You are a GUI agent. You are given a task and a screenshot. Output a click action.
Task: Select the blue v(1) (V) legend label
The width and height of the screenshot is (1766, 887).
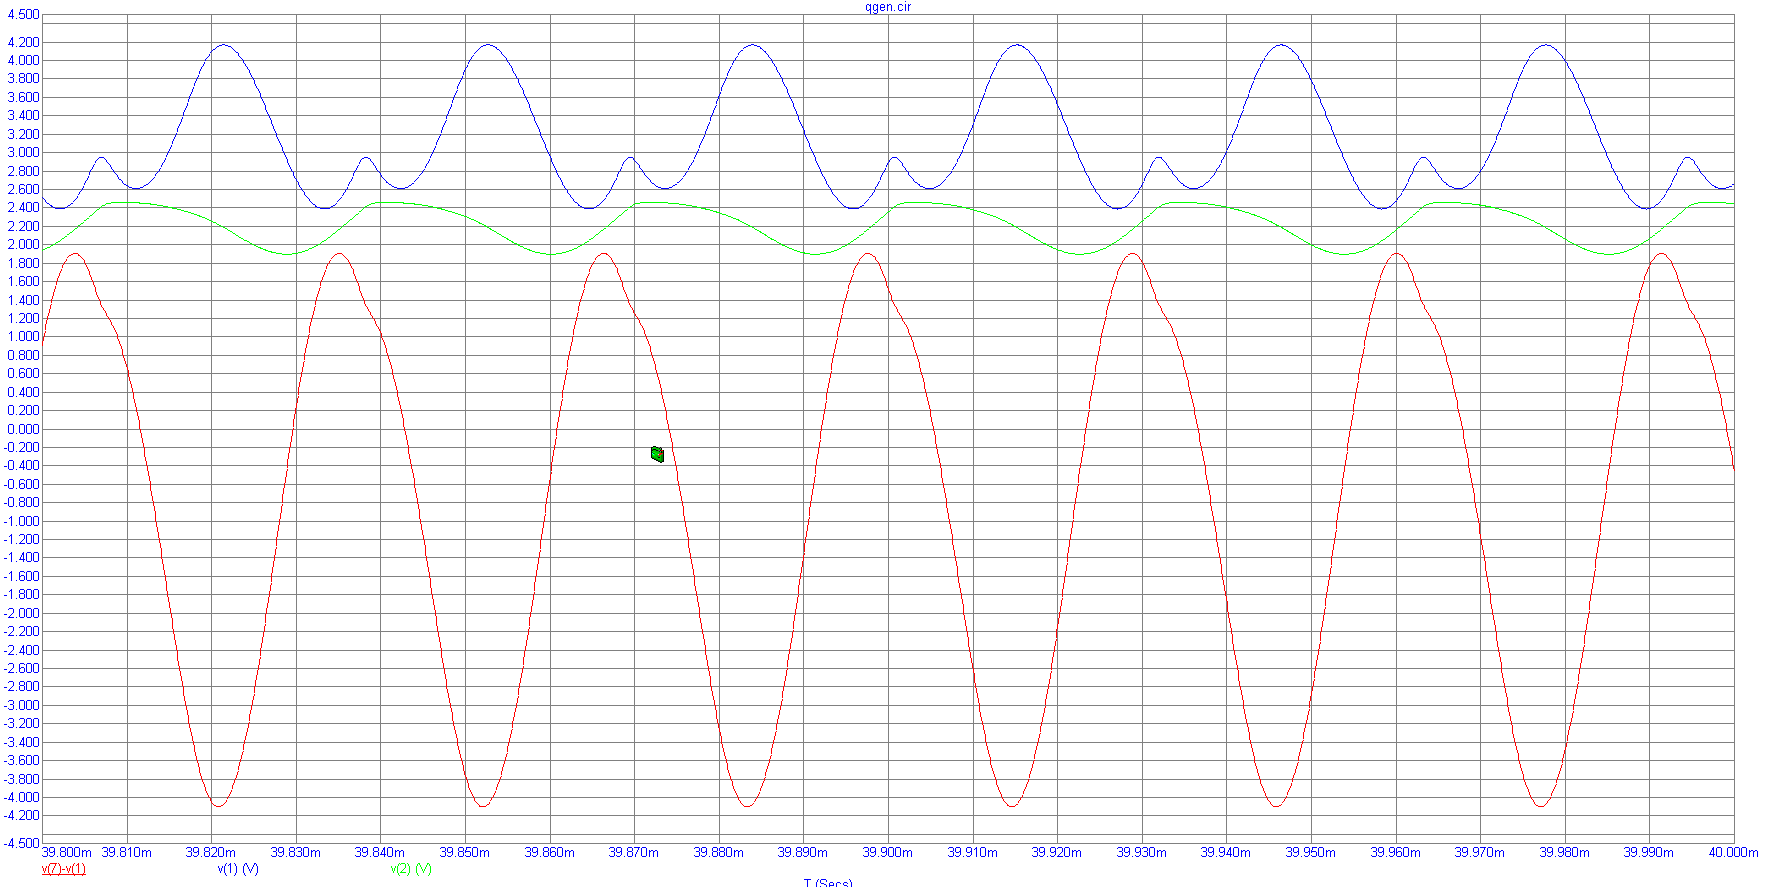[238, 869]
